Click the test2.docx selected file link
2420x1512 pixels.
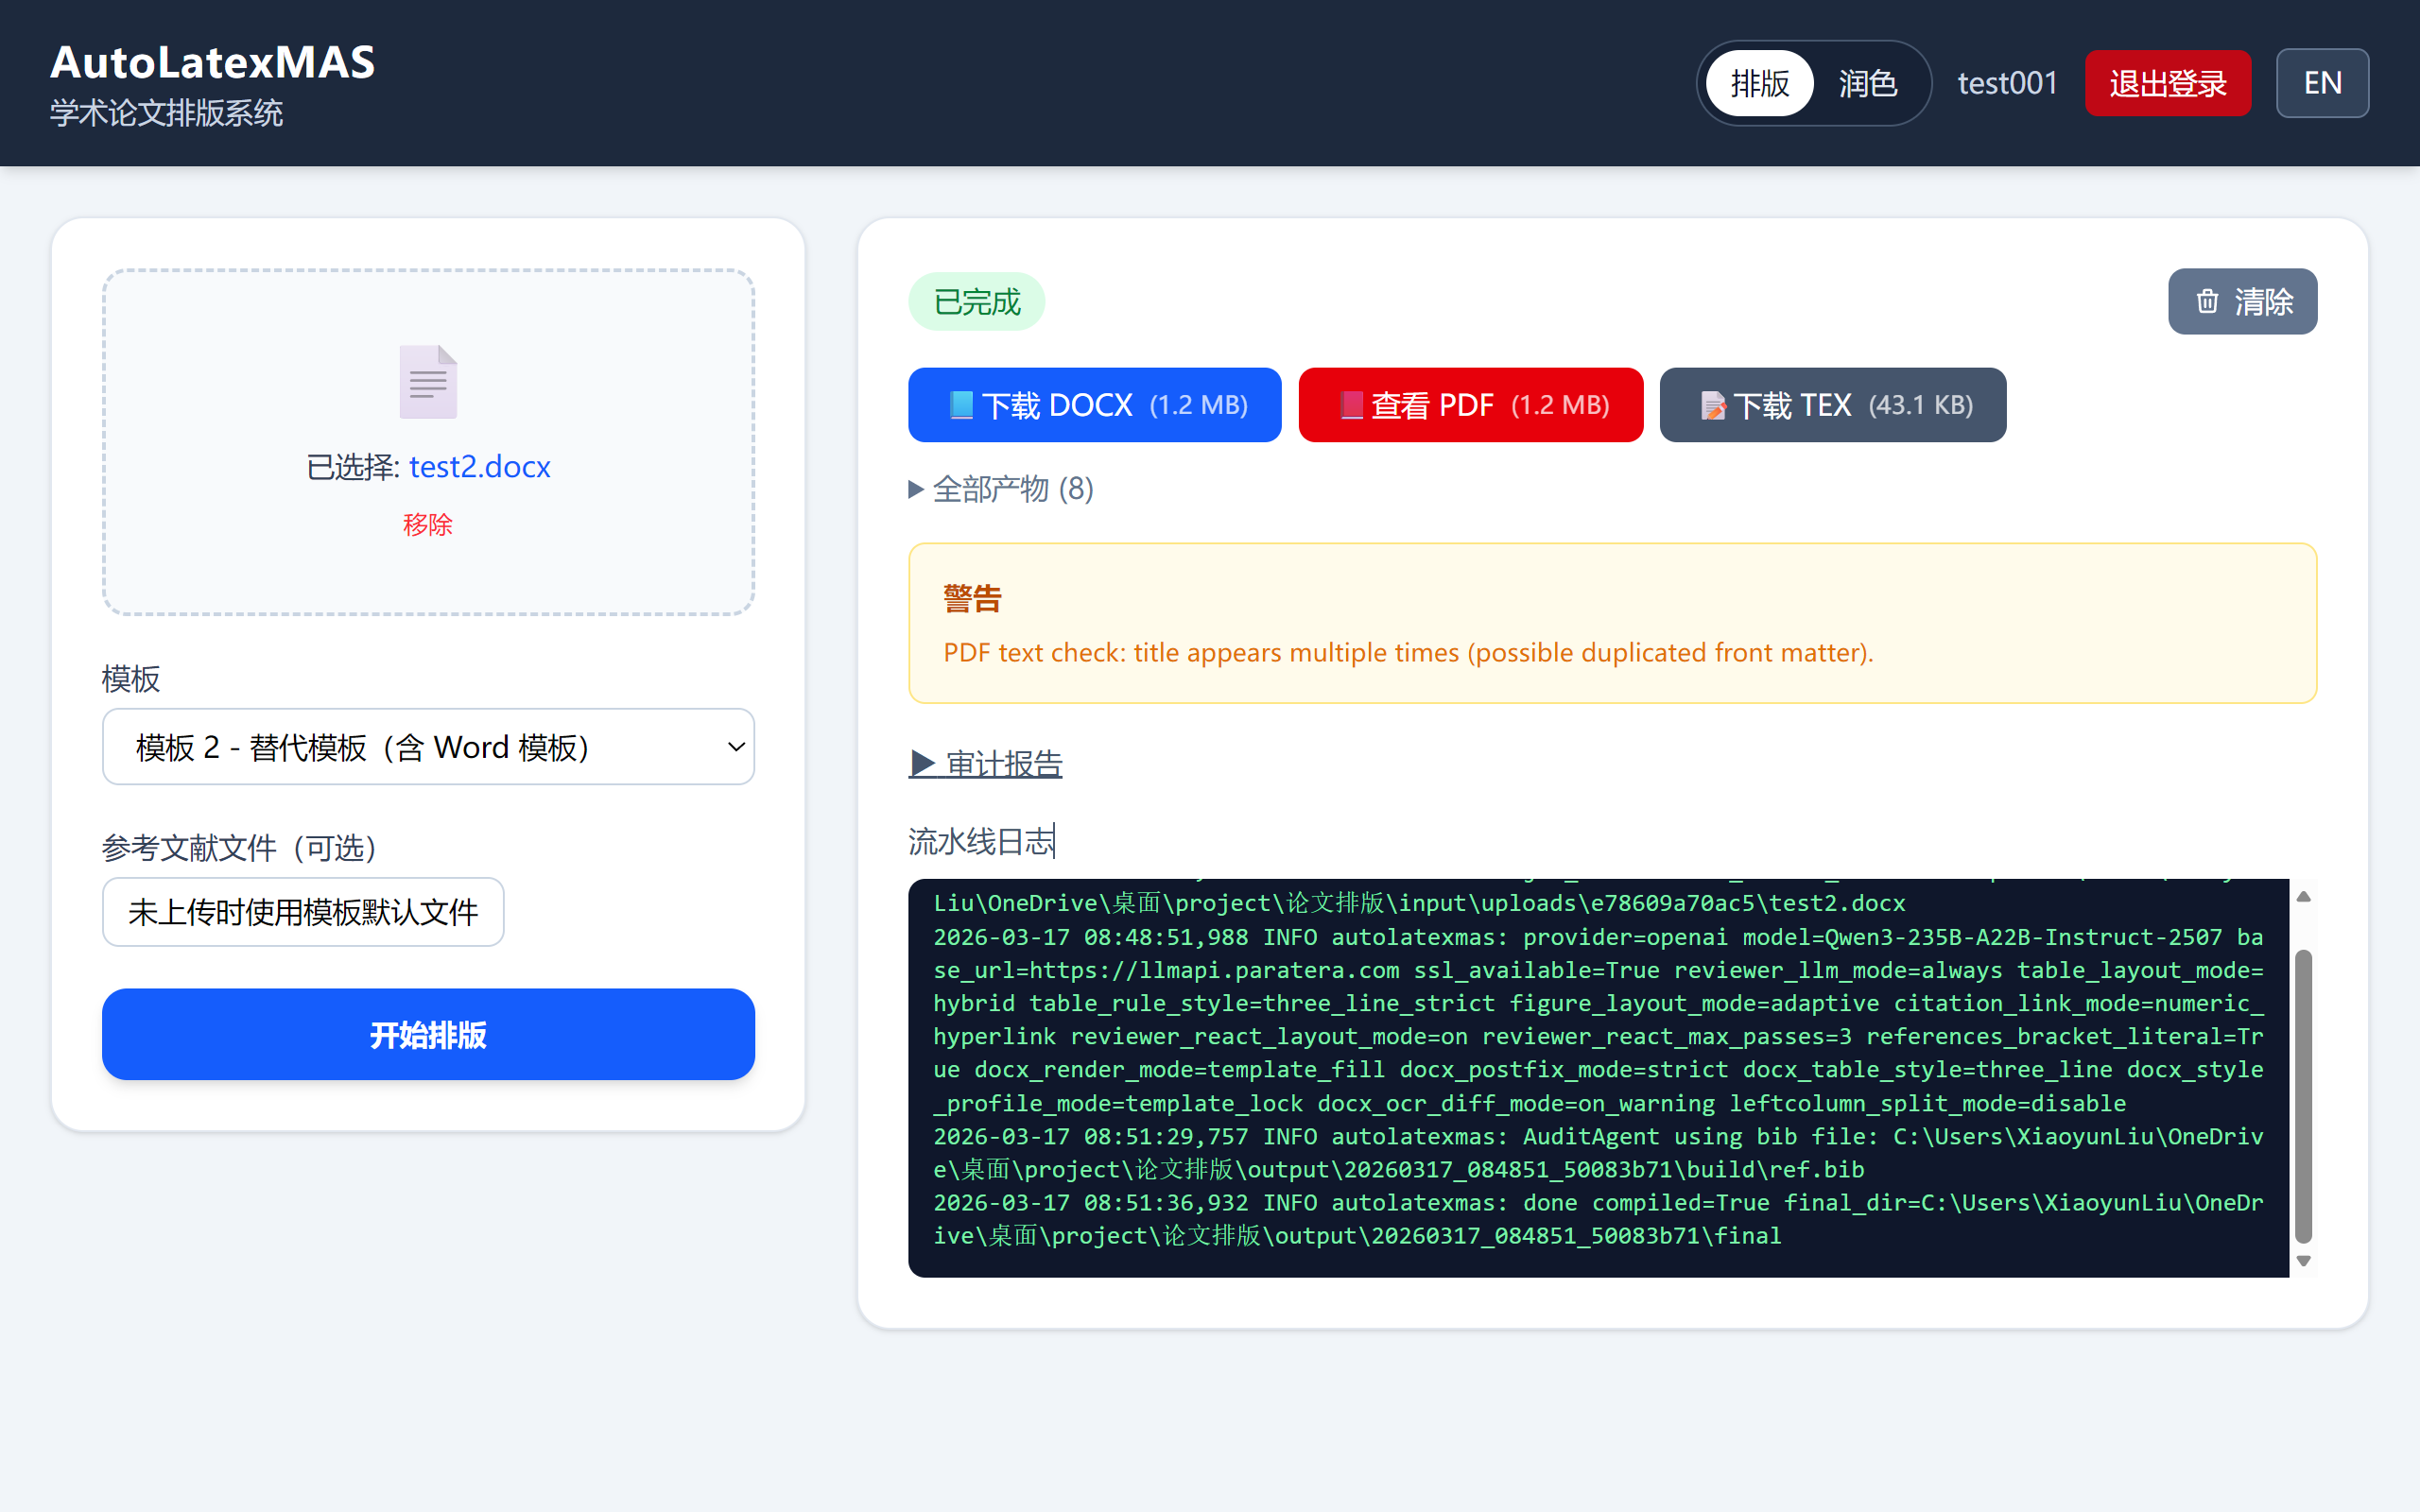tap(479, 467)
